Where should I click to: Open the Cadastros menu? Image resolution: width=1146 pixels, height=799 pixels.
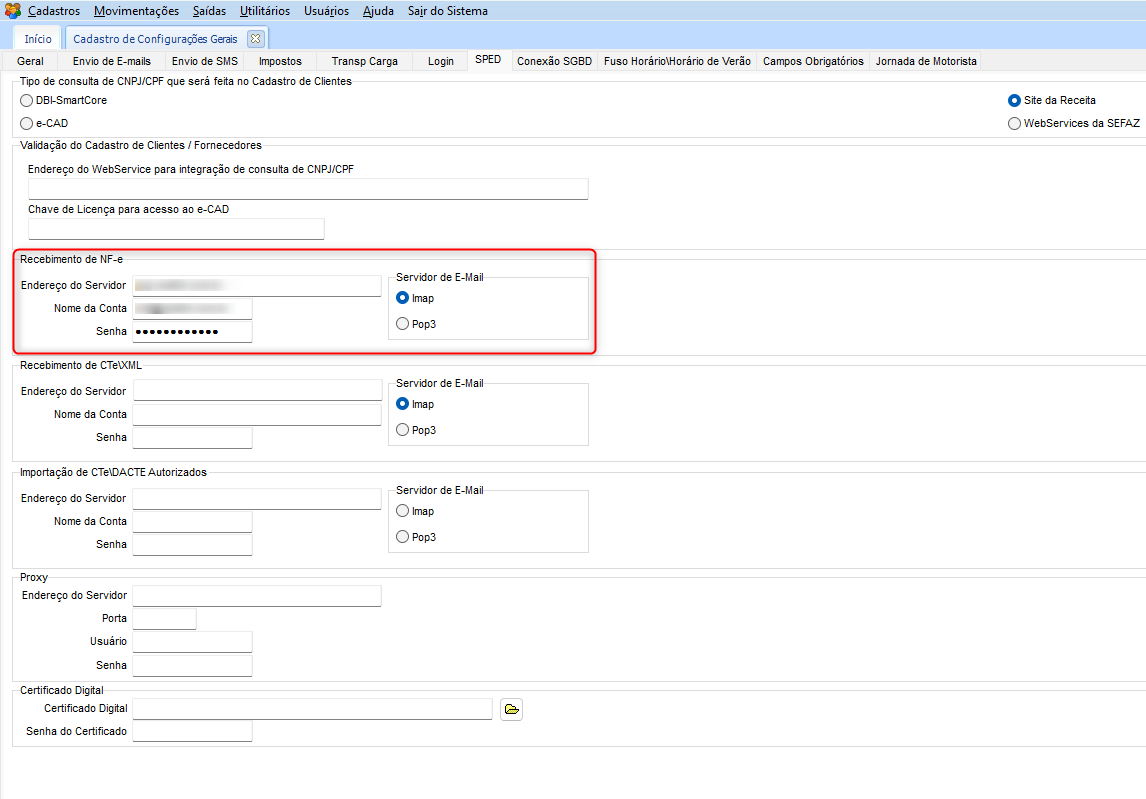click(x=54, y=11)
